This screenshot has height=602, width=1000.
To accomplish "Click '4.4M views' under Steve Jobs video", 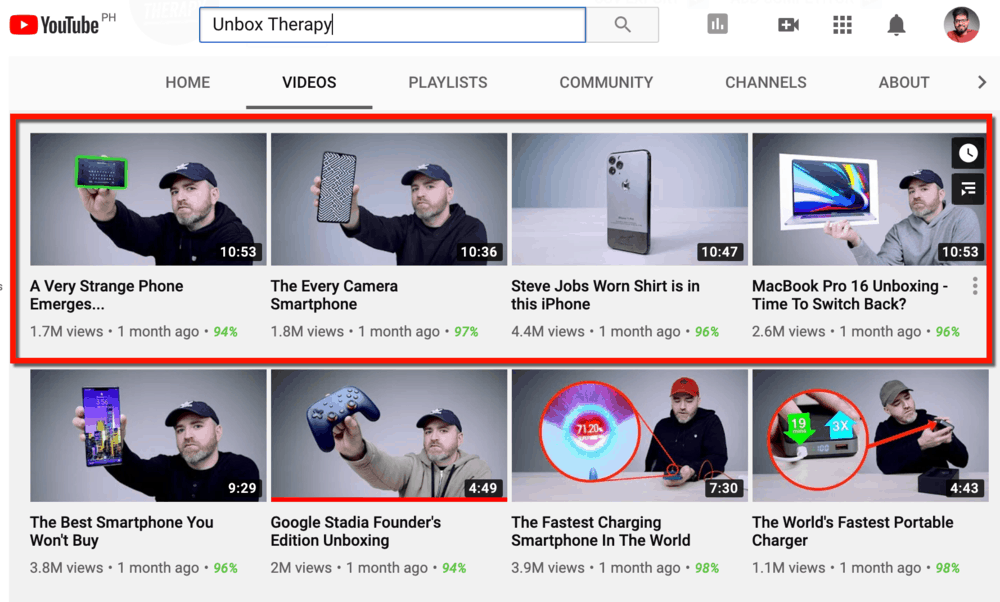I will pyautogui.click(x=548, y=332).
